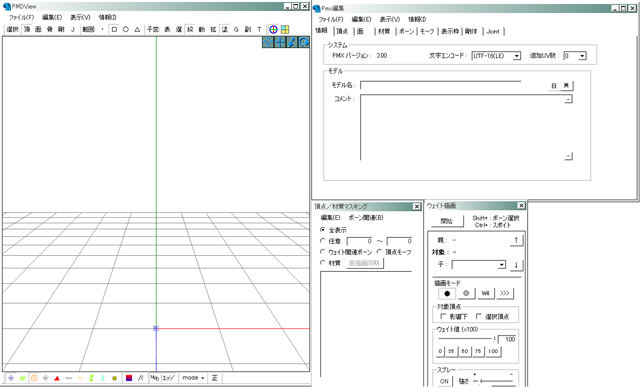Toggle the blue dot icon on the bottom bar

11,378
